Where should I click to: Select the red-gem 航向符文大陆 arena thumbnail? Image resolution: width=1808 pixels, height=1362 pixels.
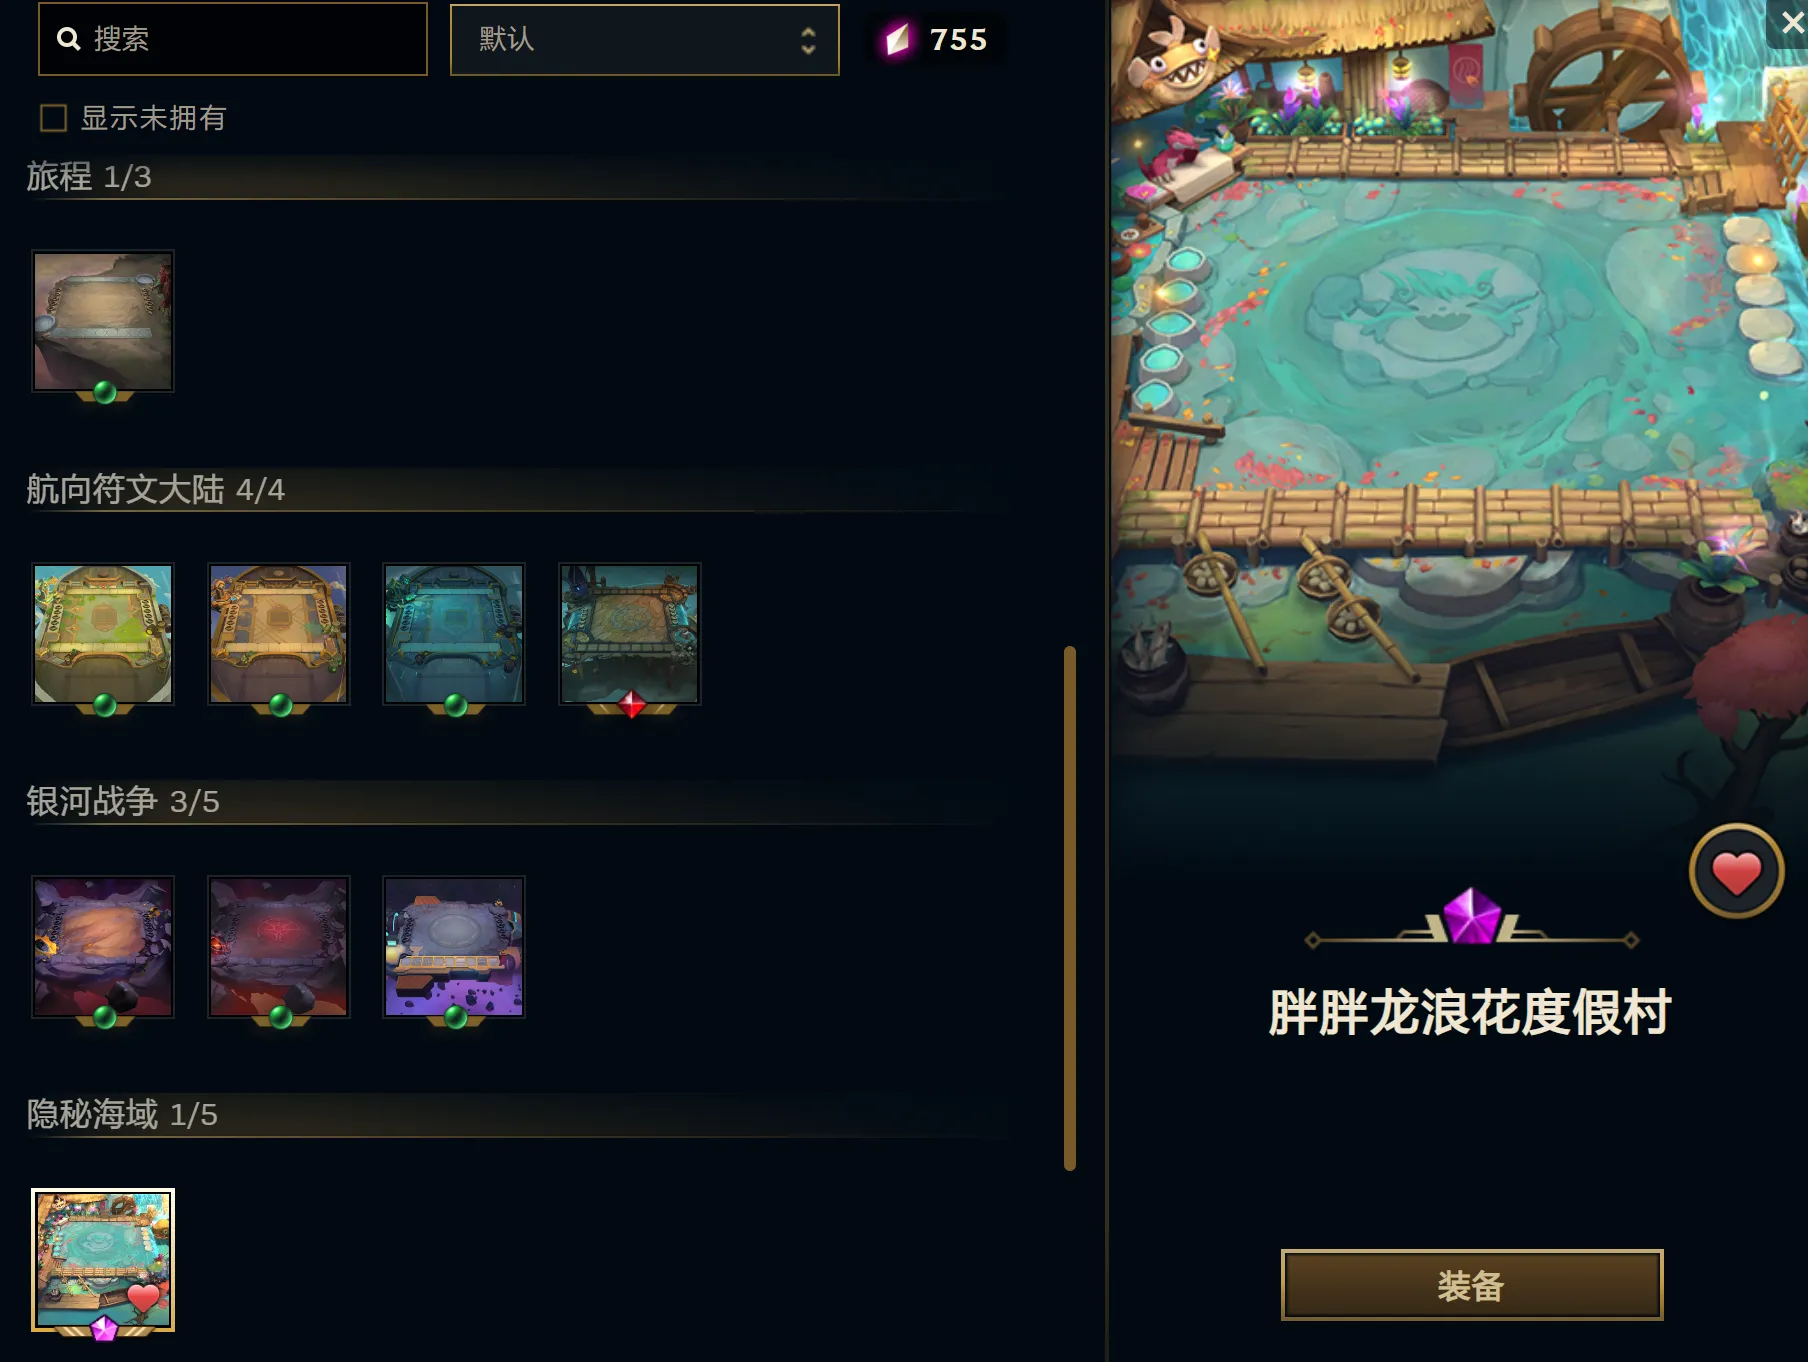(630, 634)
